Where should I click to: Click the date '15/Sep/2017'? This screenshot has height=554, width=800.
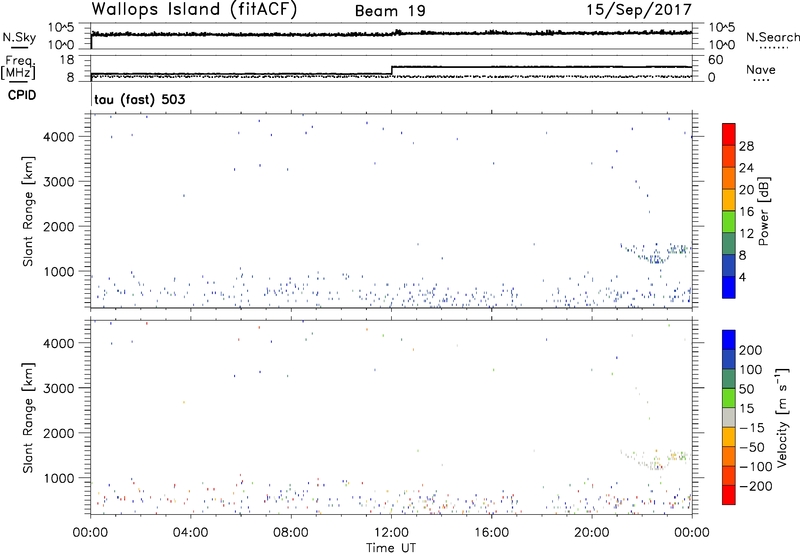pyautogui.click(x=639, y=10)
